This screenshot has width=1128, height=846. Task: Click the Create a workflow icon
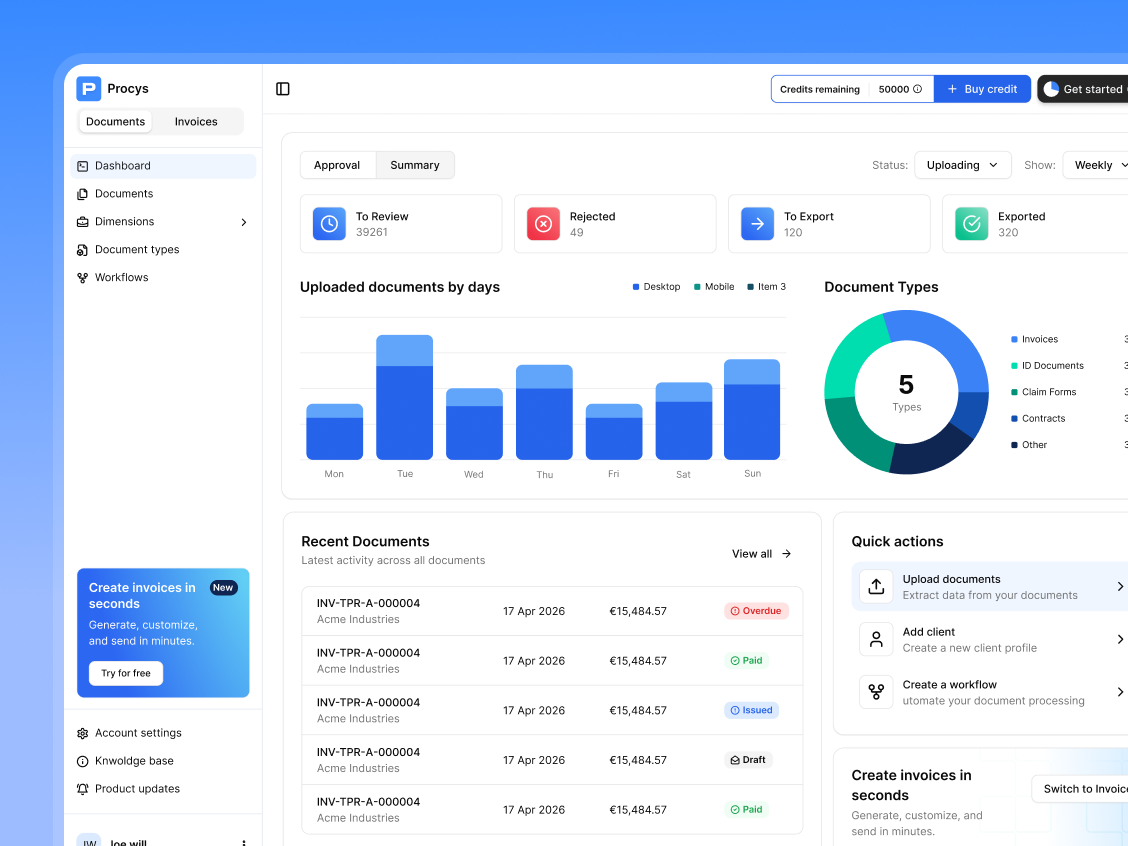tap(876, 692)
